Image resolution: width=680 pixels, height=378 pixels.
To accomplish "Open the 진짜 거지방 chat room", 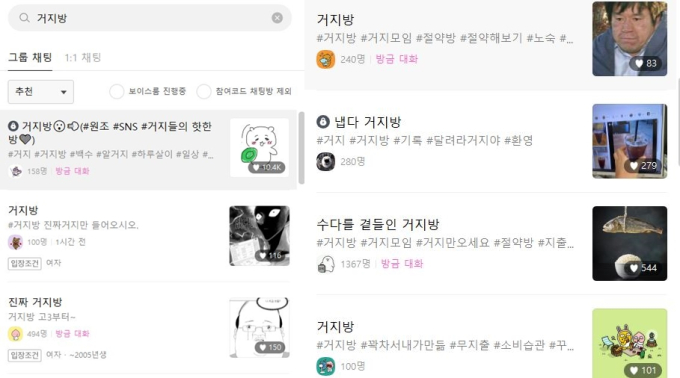I will (x=148, y=328).
